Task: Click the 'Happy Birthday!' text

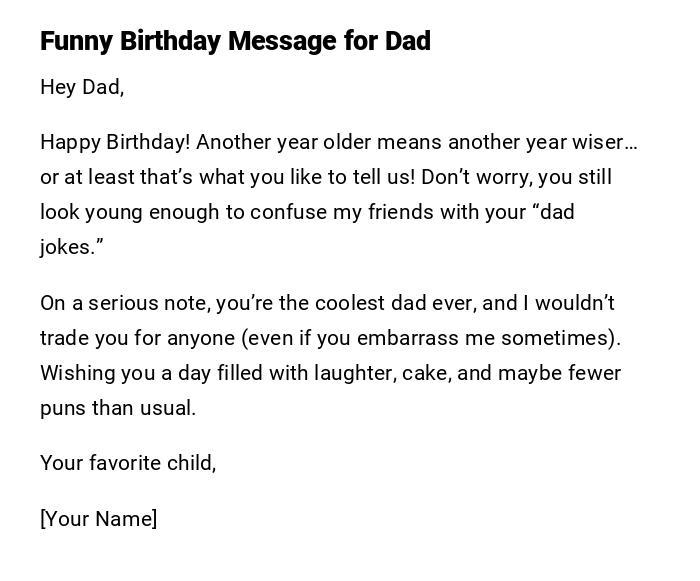Action: click(x=114, y=142)
